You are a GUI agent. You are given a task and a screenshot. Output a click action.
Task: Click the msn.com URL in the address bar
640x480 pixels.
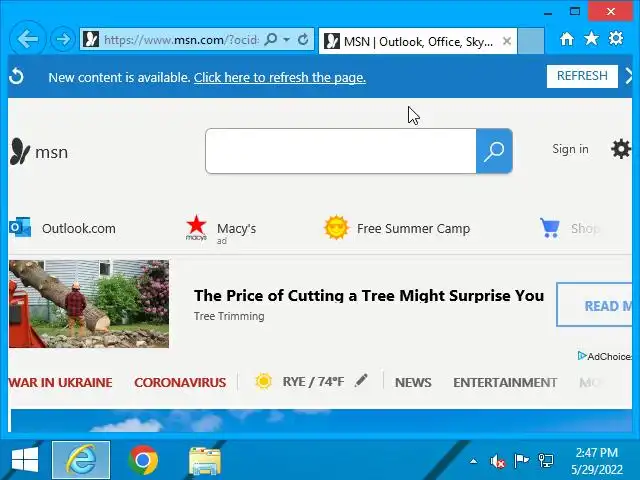(x=181, y=40)
